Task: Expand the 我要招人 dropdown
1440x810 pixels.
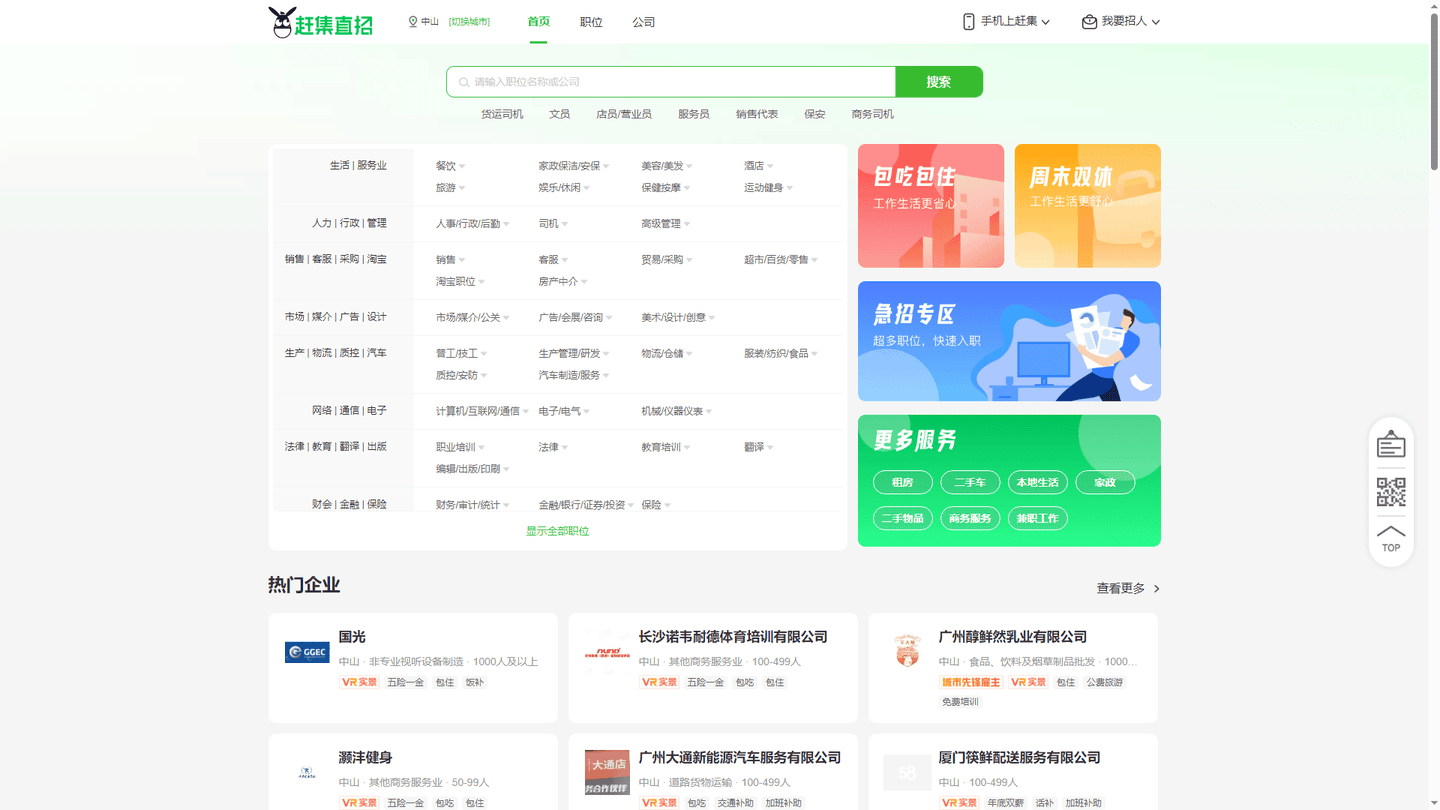Action: point(1156,22)
